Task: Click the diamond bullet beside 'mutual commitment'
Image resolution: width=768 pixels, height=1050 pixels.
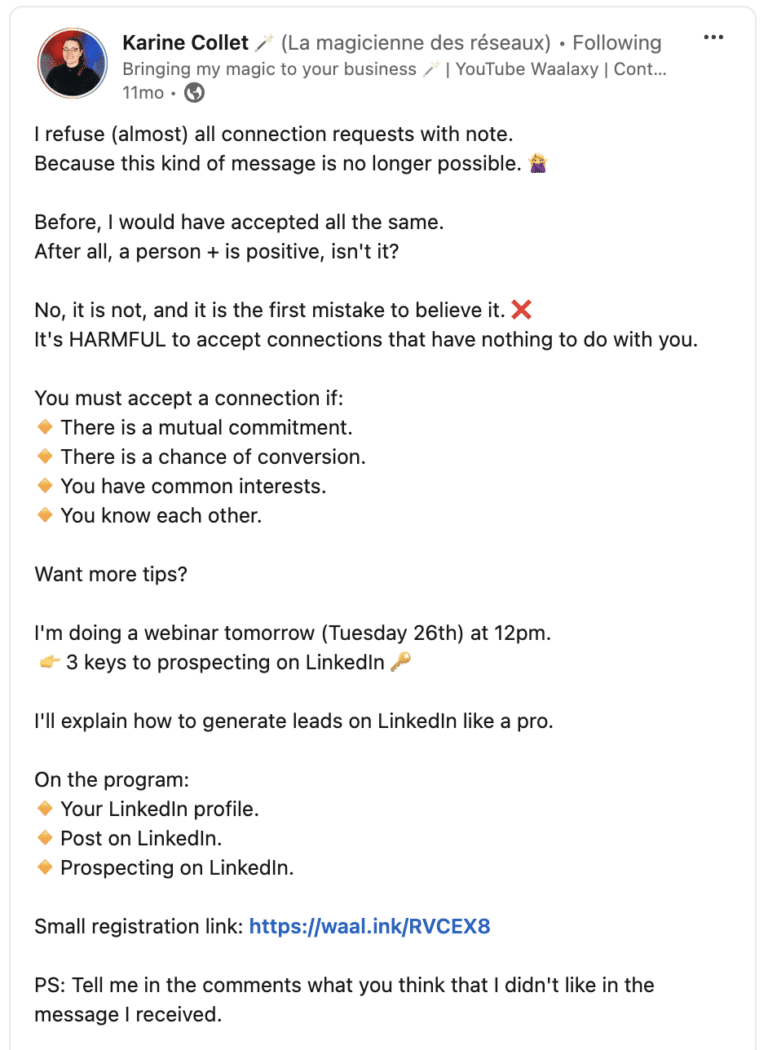Action: click(x=45, y=427)
